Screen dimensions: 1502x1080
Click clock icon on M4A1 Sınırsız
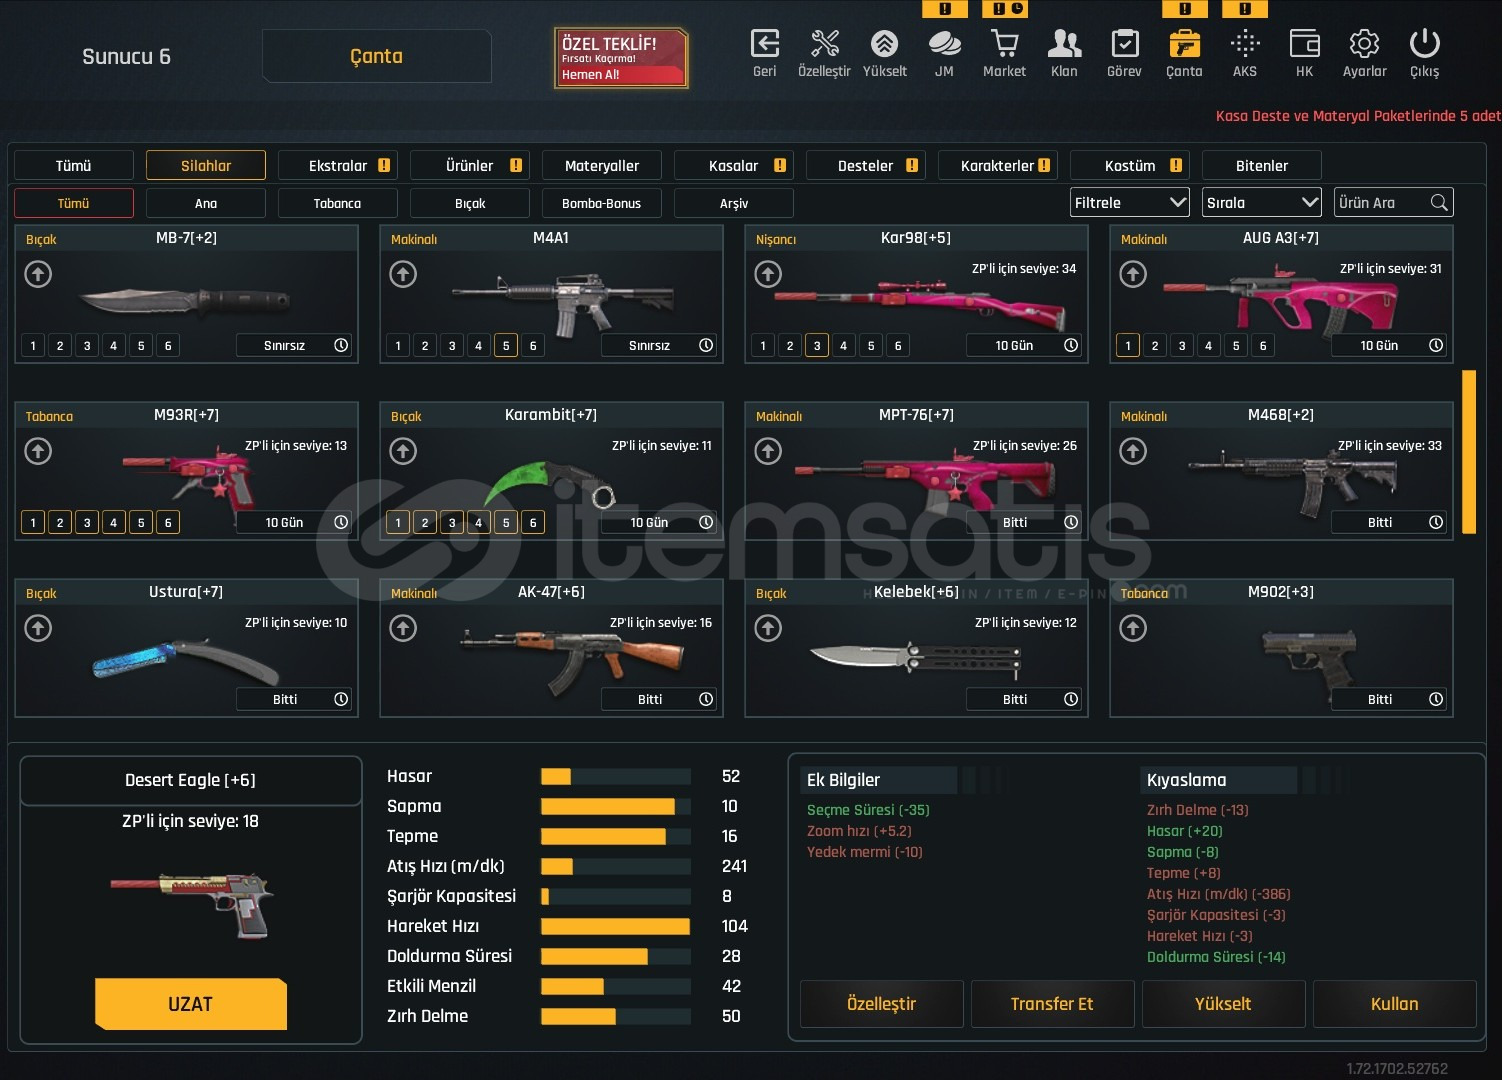(x=706, y=345)
